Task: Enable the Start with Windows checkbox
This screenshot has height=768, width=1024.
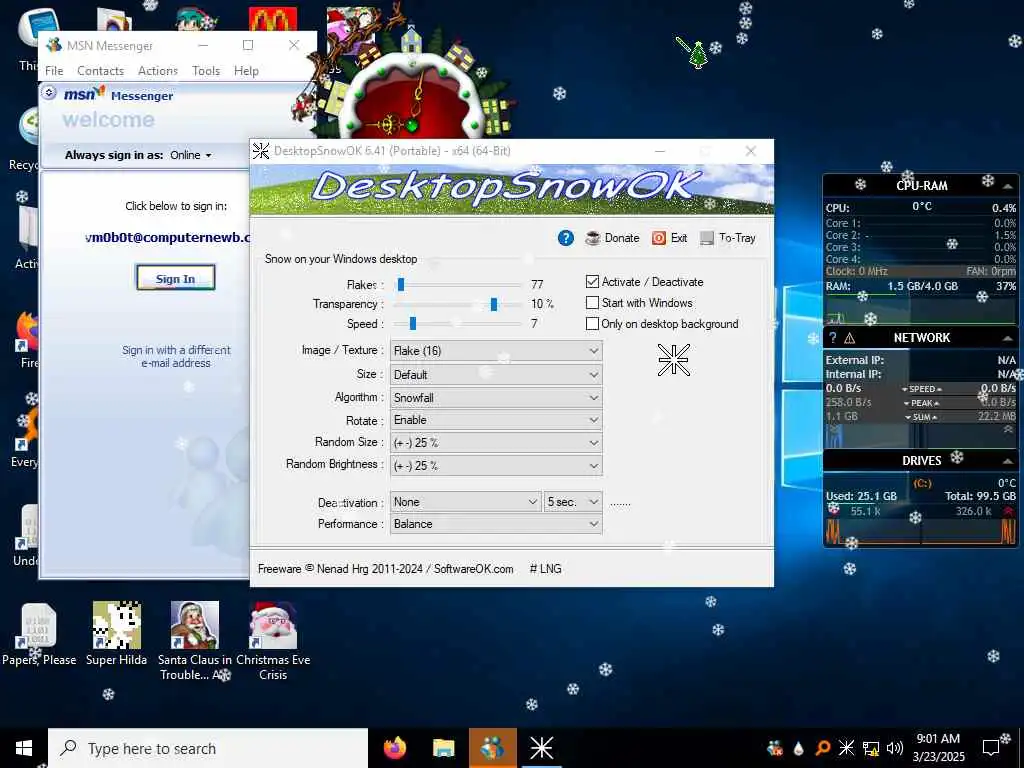Action: pyautogui.click(x=592, y=302)
